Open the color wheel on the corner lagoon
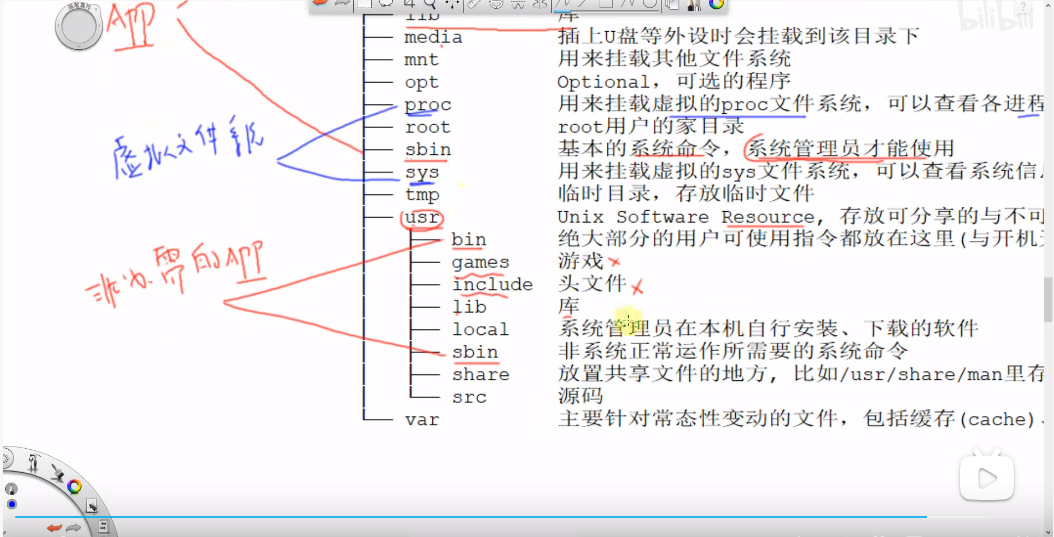Viewport: 1054px width, 537px height. 74,487
